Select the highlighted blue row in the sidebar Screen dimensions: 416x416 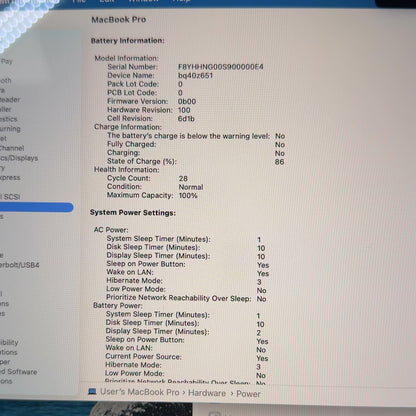(36, 207)
